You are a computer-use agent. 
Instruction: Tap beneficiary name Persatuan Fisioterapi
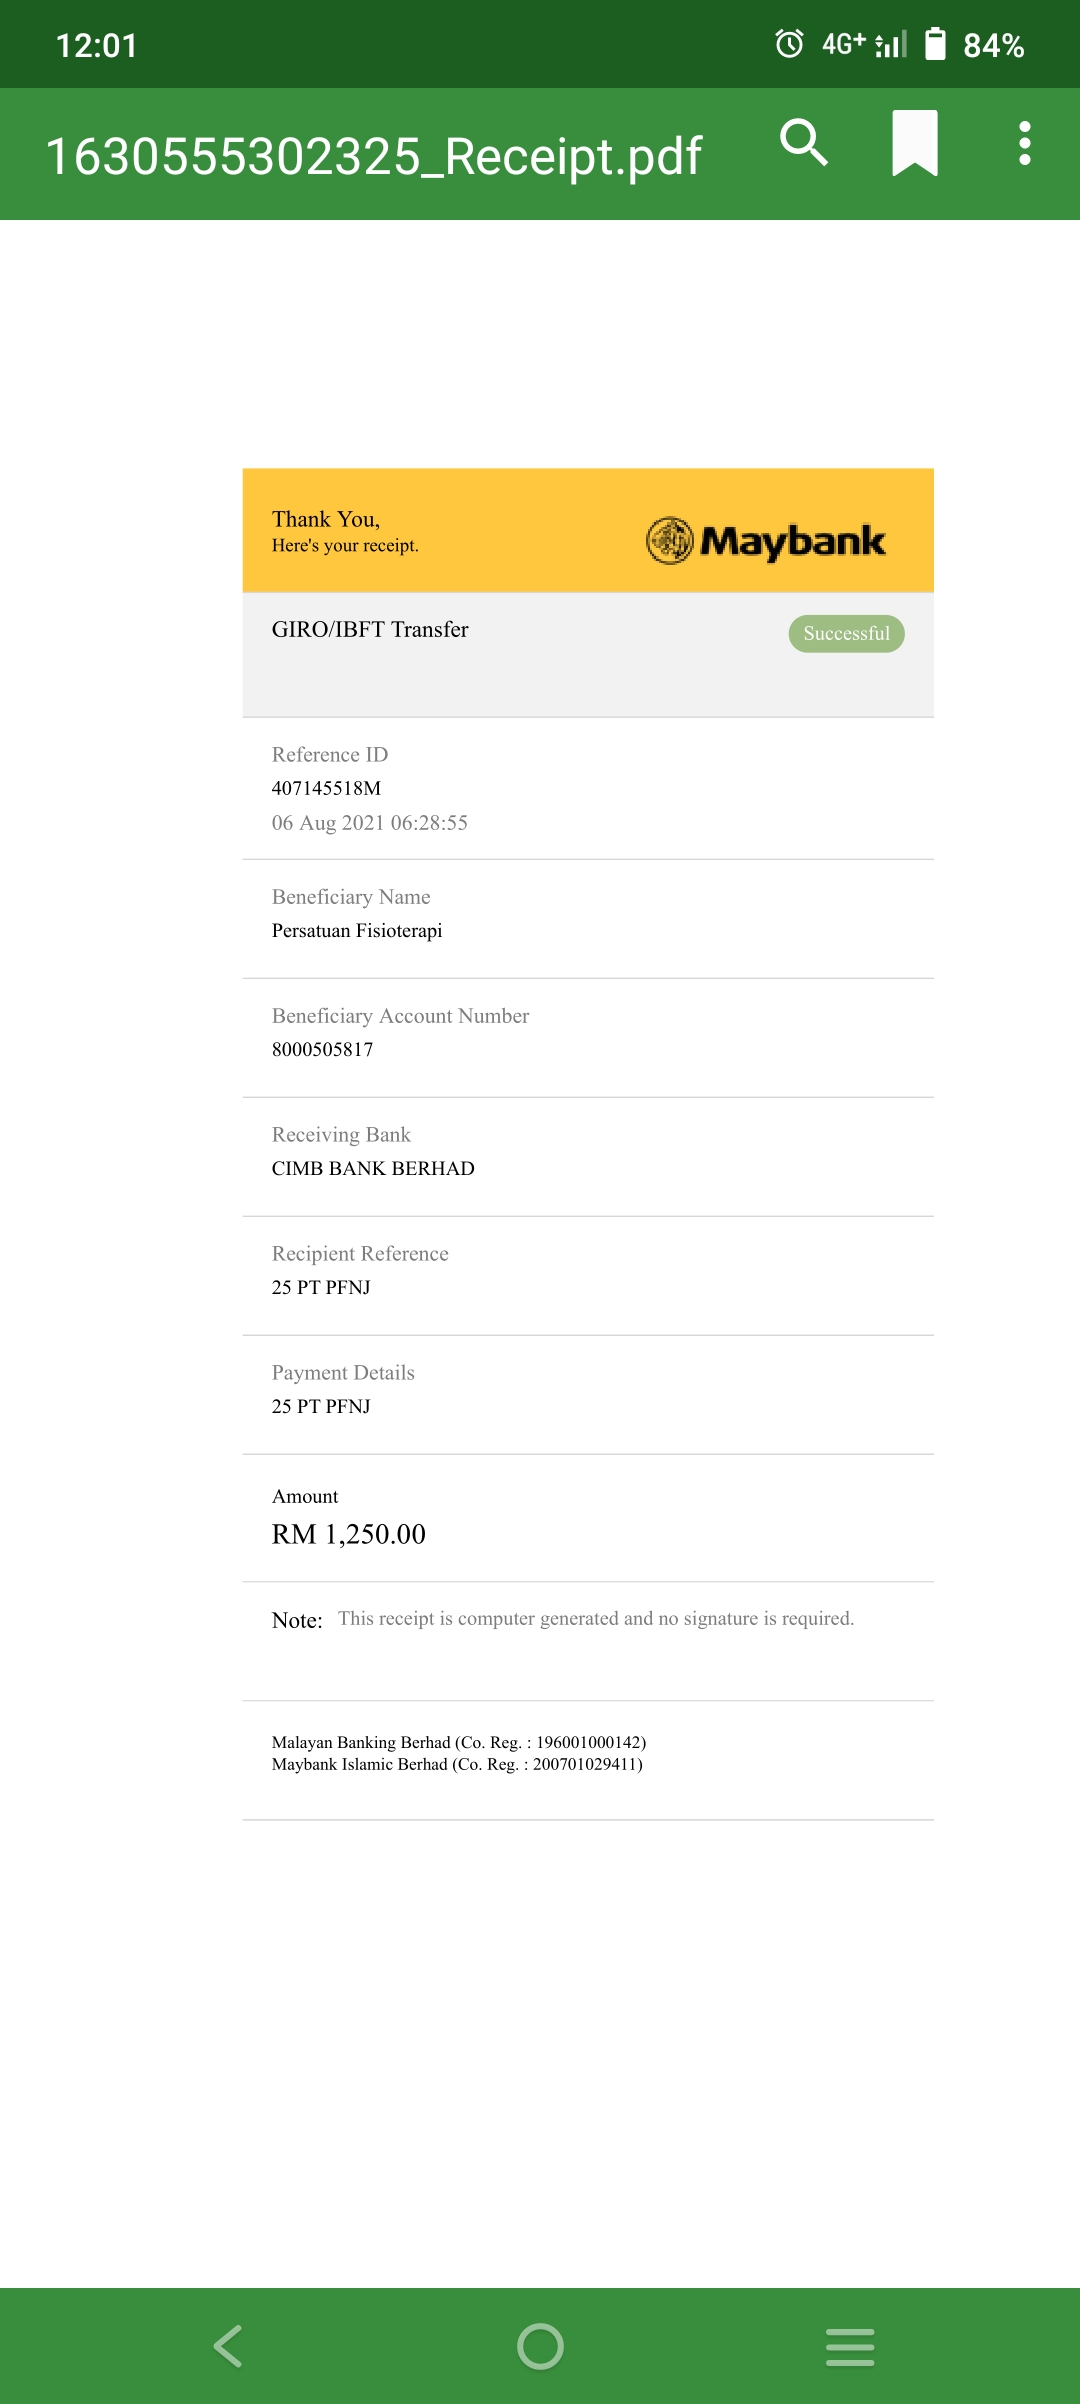(357, 930)
